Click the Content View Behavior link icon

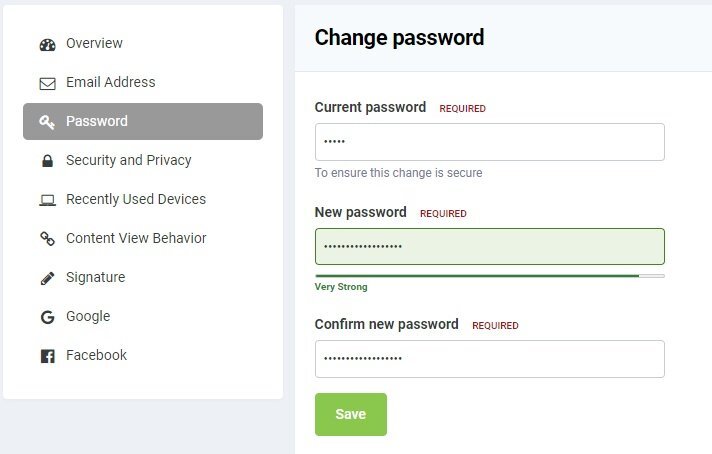[x=47, y=239]
